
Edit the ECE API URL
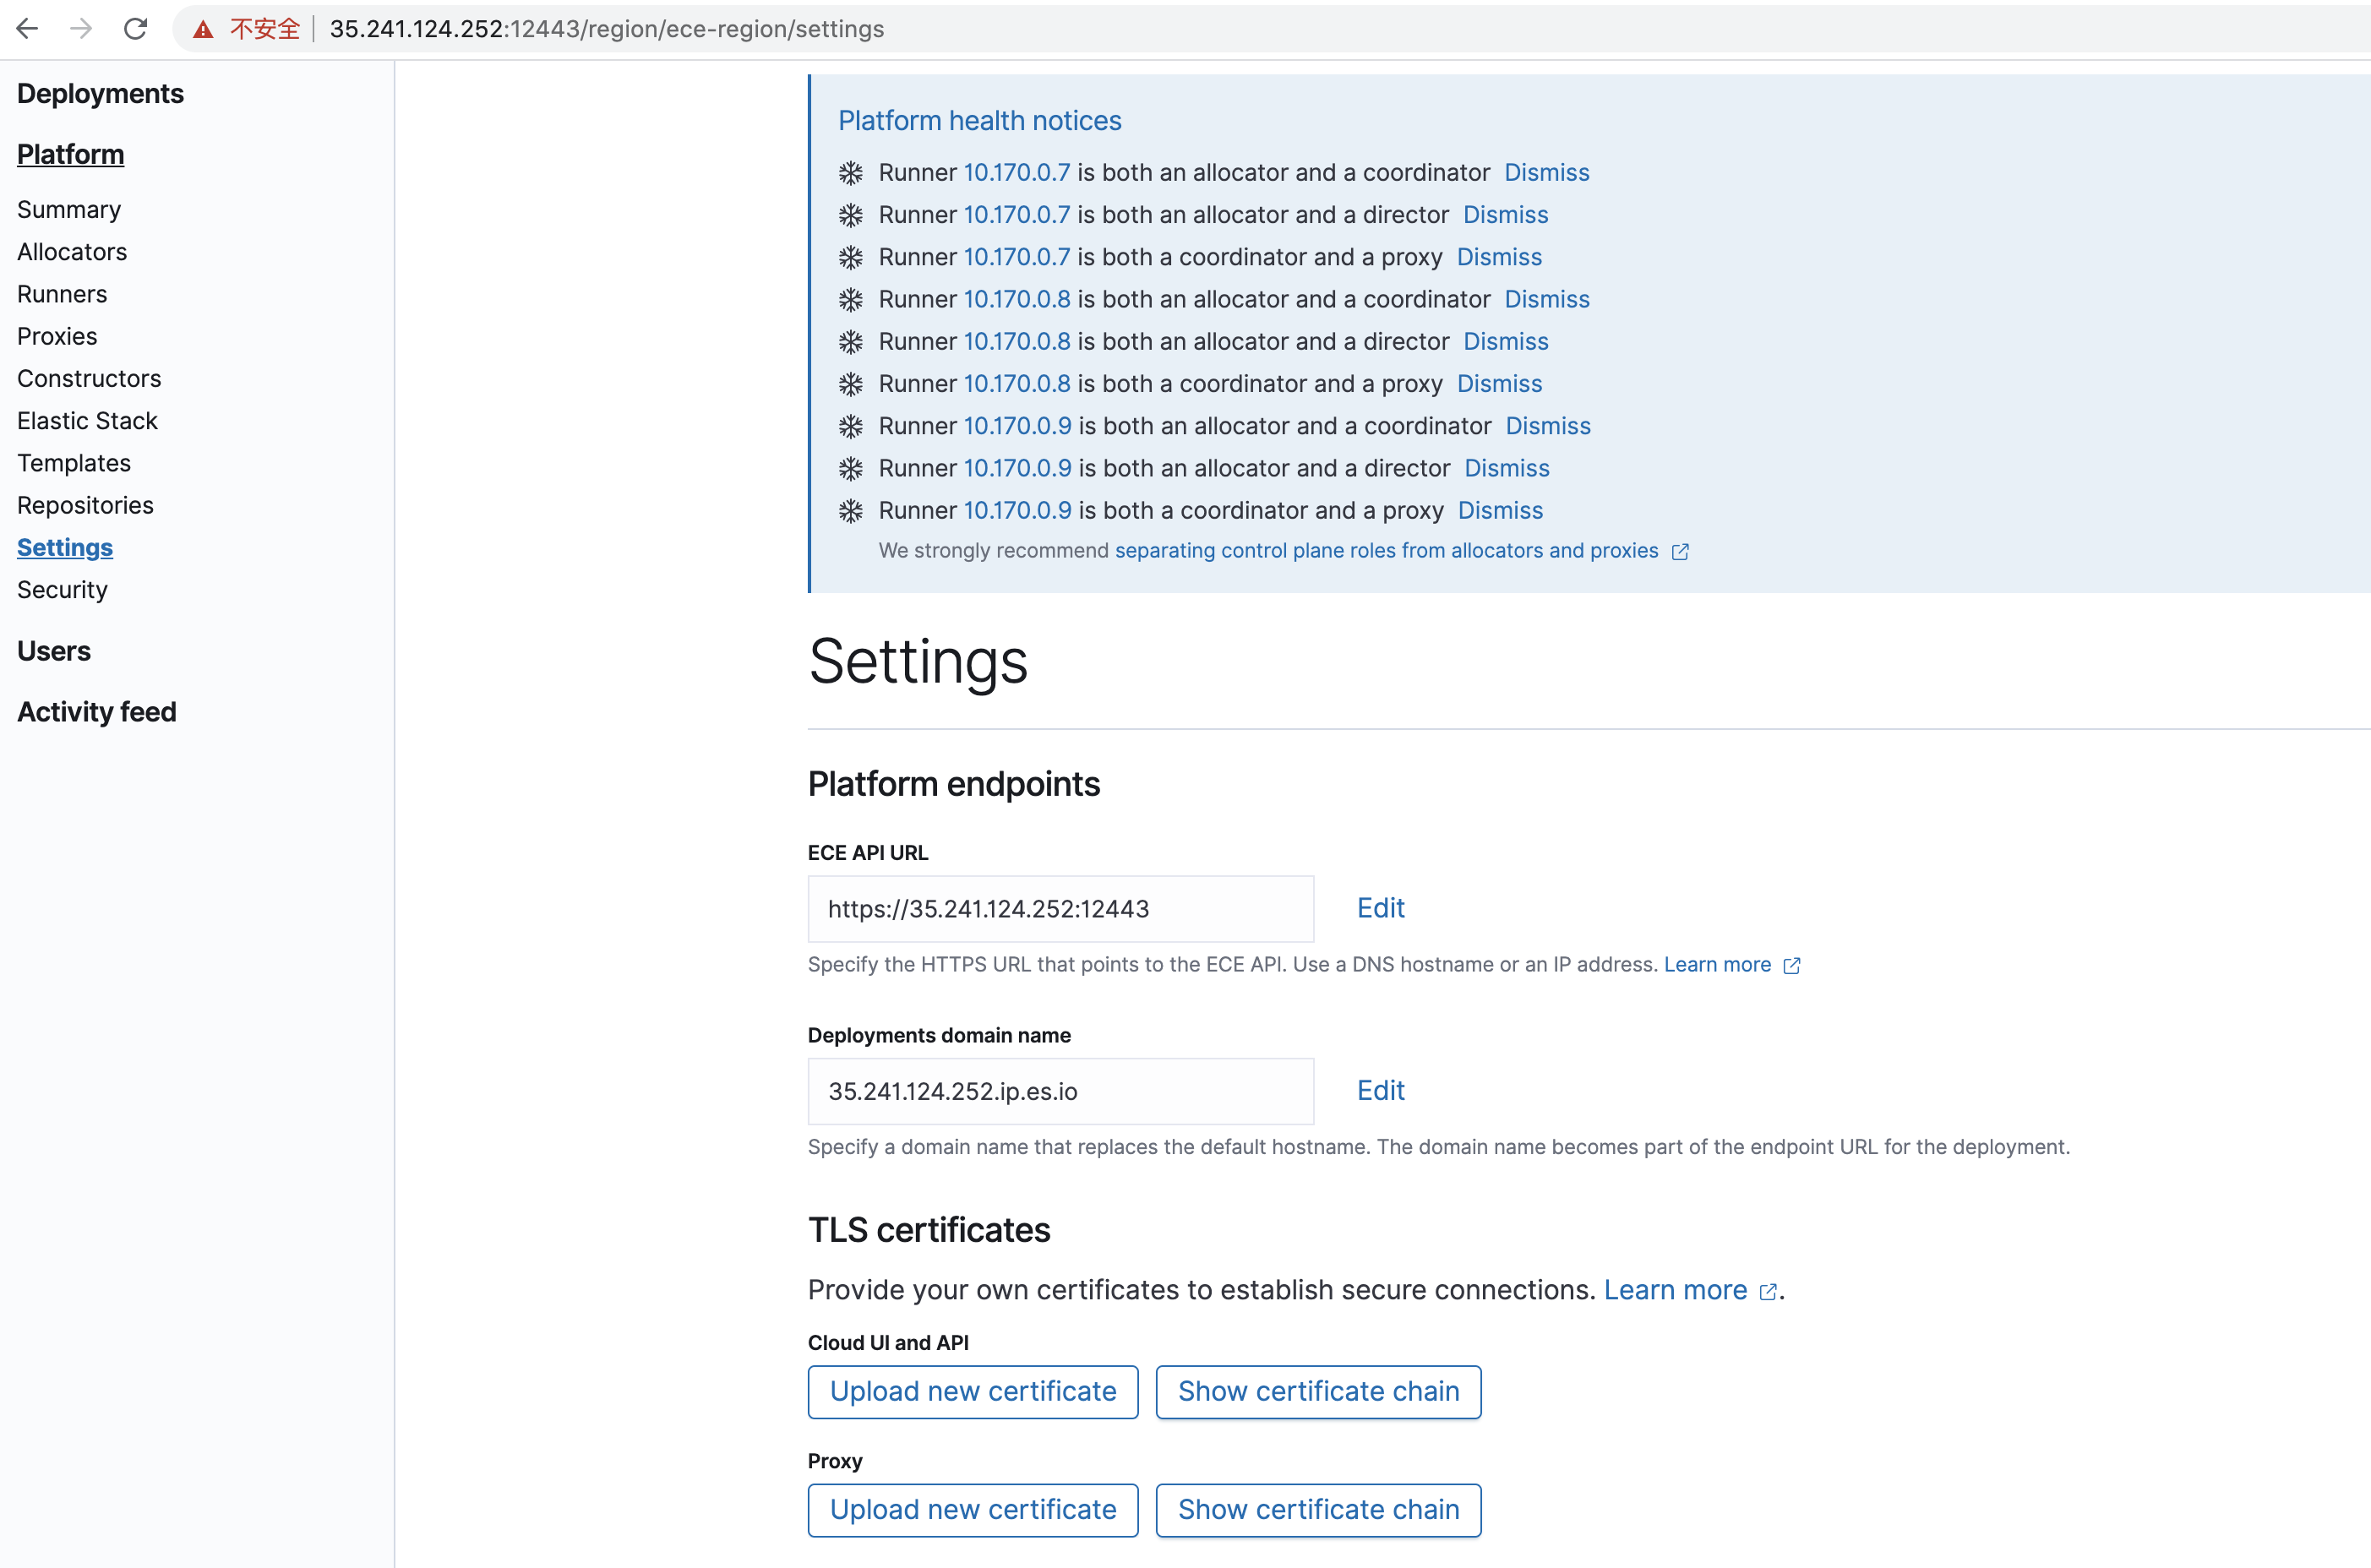pos(1380,908)
